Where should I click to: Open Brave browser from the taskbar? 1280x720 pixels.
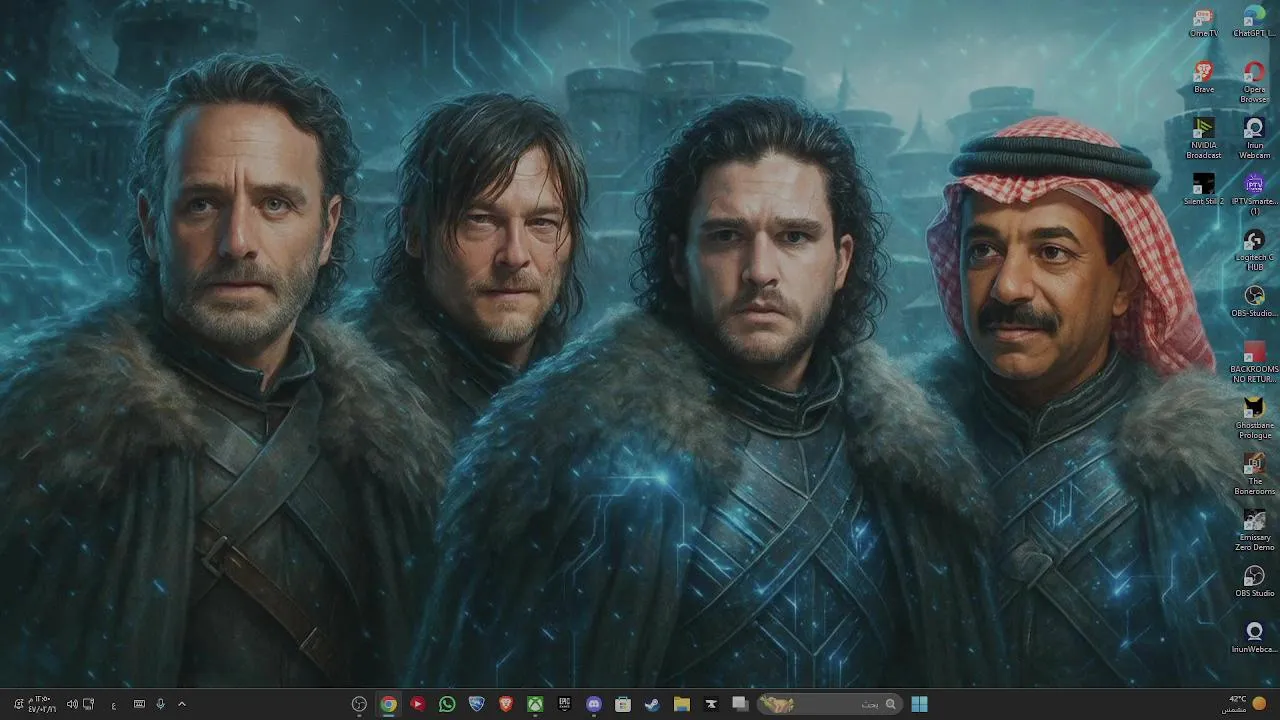click(506, 704)
